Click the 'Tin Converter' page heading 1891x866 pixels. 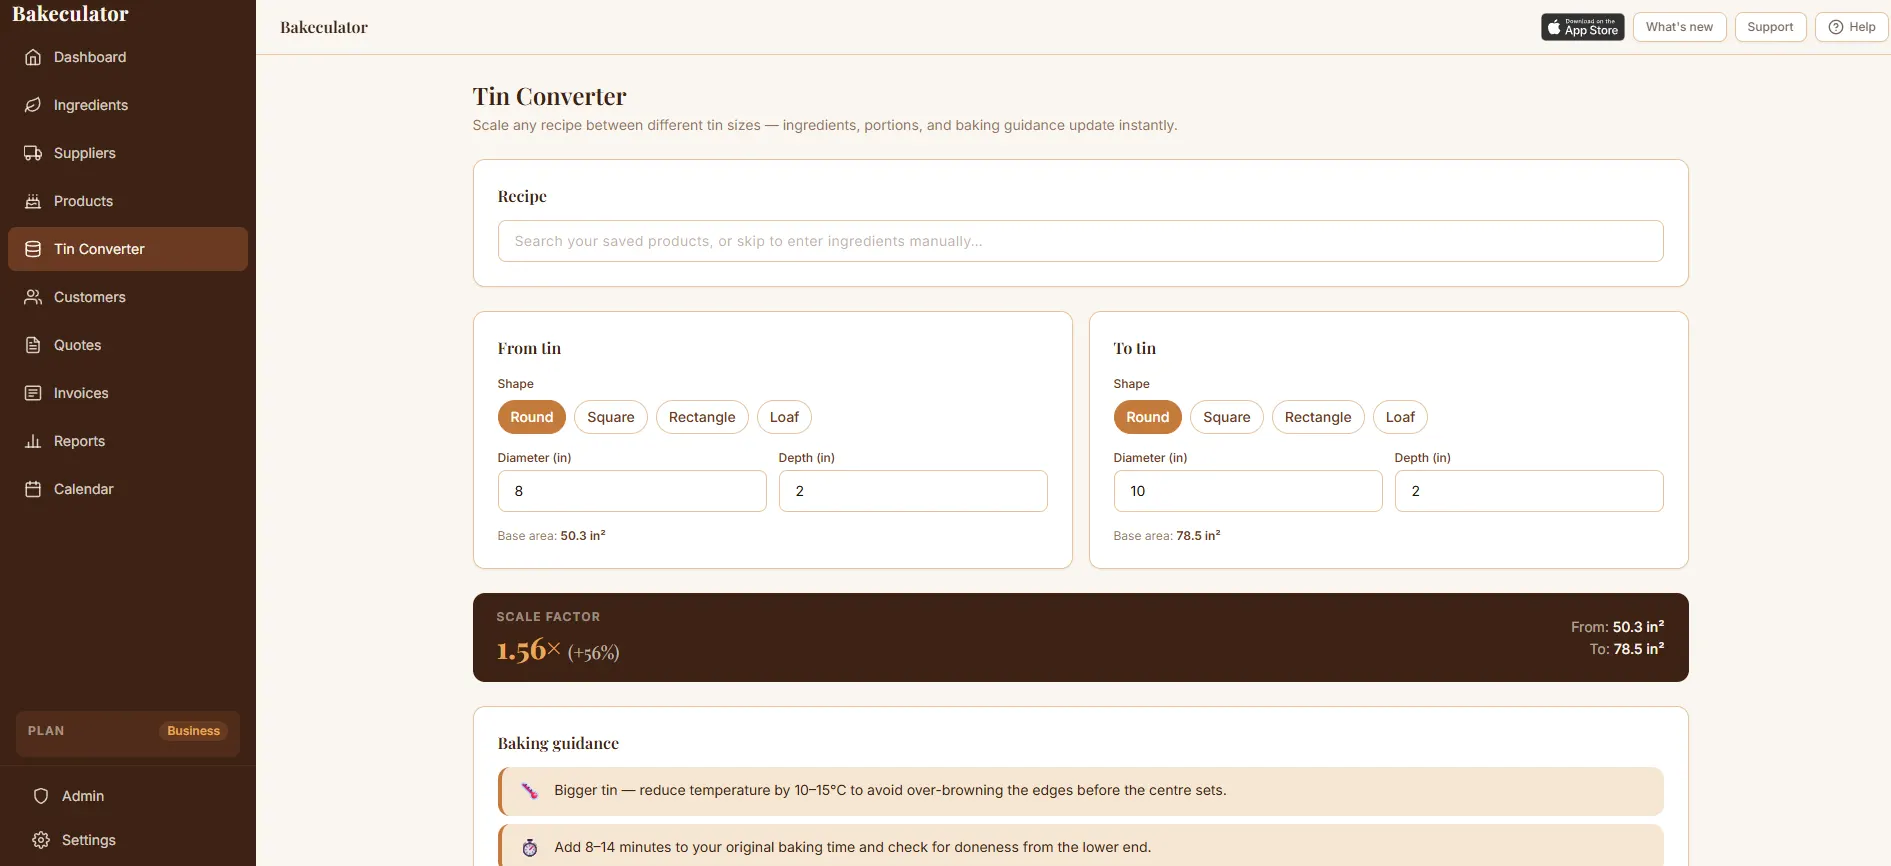550,97
